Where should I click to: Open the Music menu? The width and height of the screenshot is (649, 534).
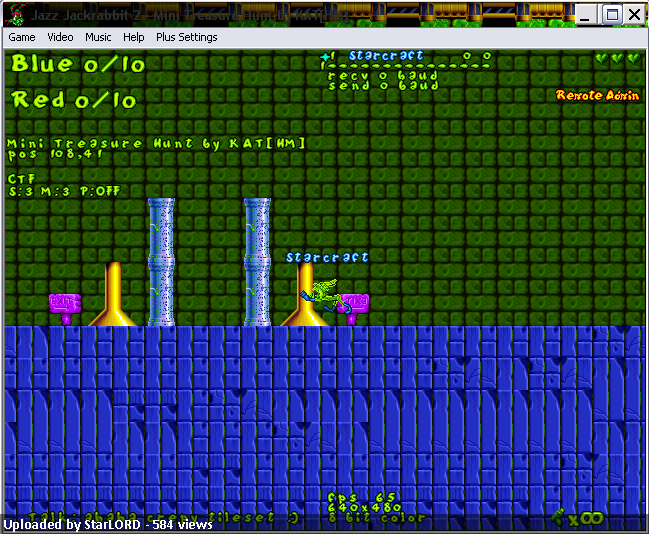pyautogui.click(x=98, y=37)
